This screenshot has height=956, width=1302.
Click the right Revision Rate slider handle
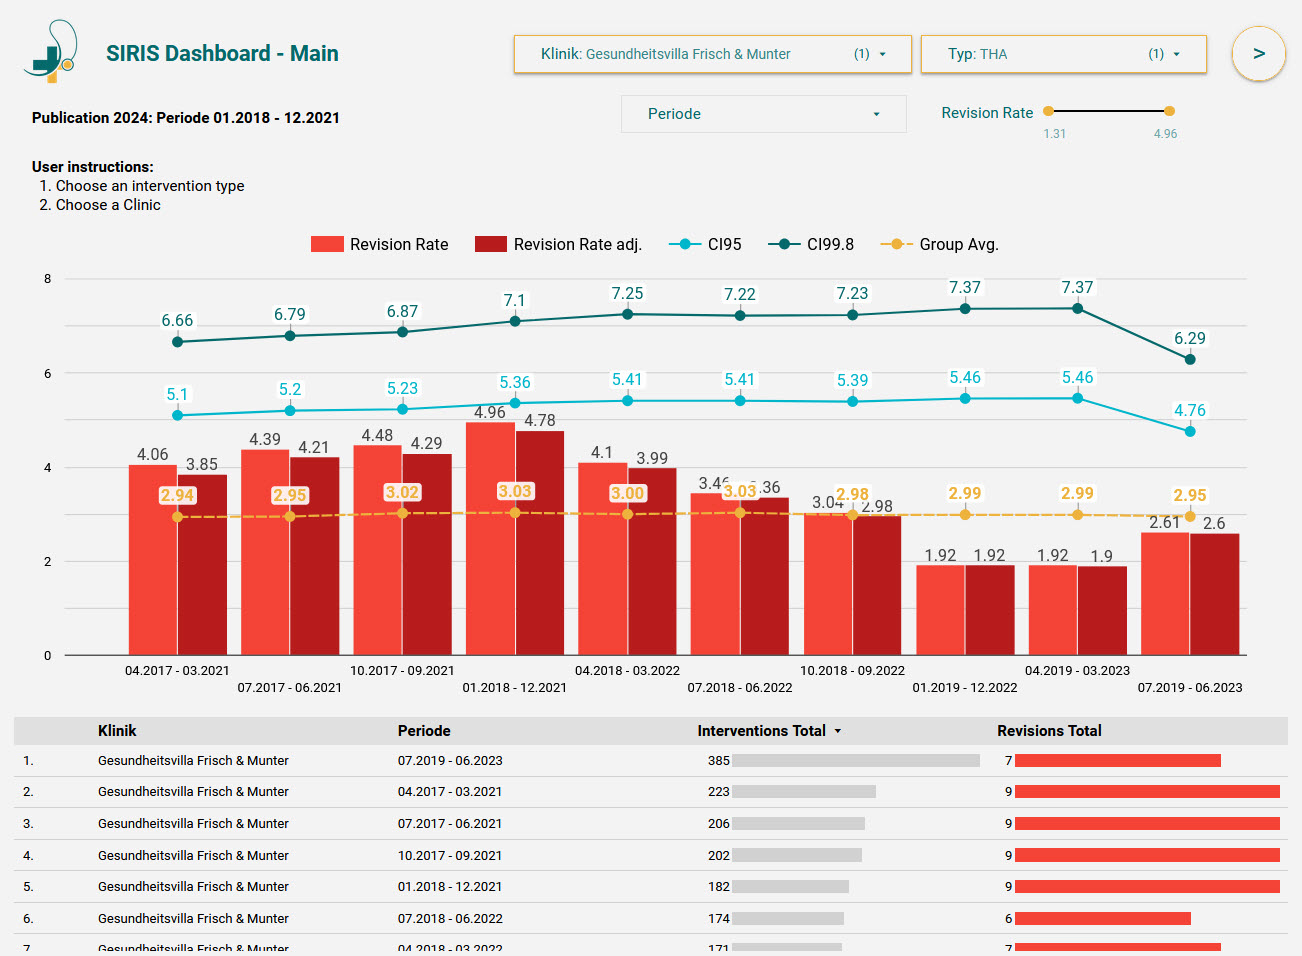[x=1169, y=111]
